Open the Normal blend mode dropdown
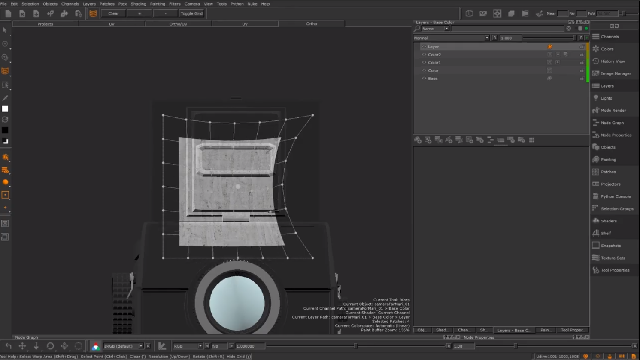Viewport: 640px width, 360px height. [451, 38]
